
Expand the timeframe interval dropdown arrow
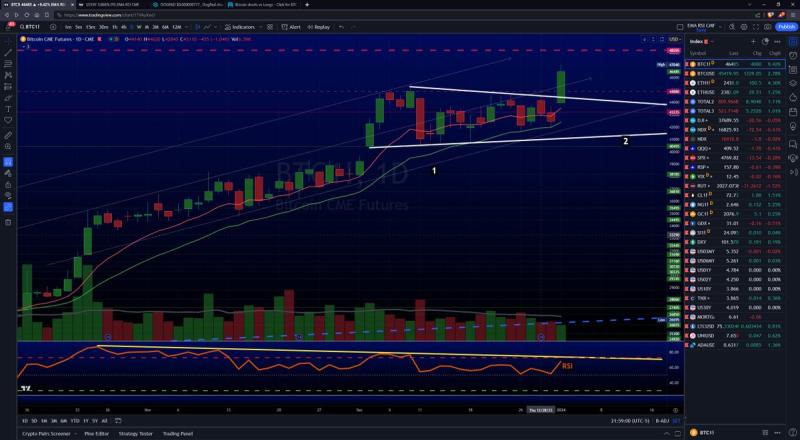point(187,27)
